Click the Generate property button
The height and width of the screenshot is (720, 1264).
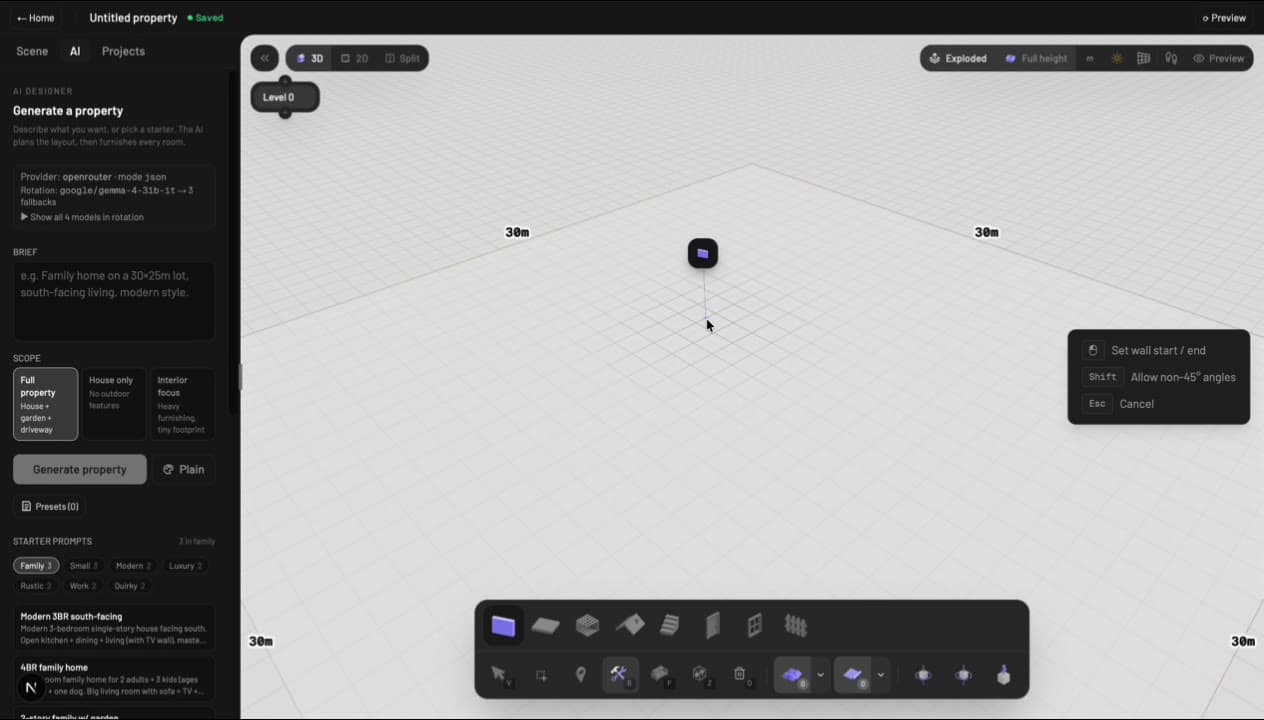(x=79, y=469)
